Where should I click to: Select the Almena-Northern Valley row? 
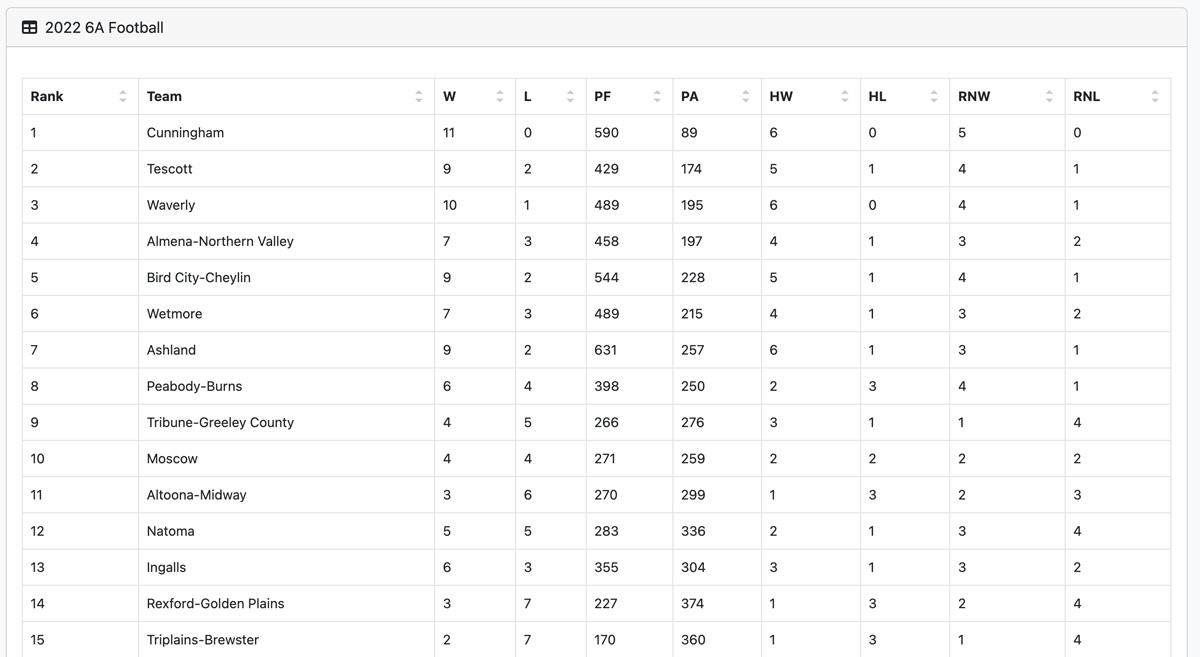pyautogui.click(x=596, y=241)
